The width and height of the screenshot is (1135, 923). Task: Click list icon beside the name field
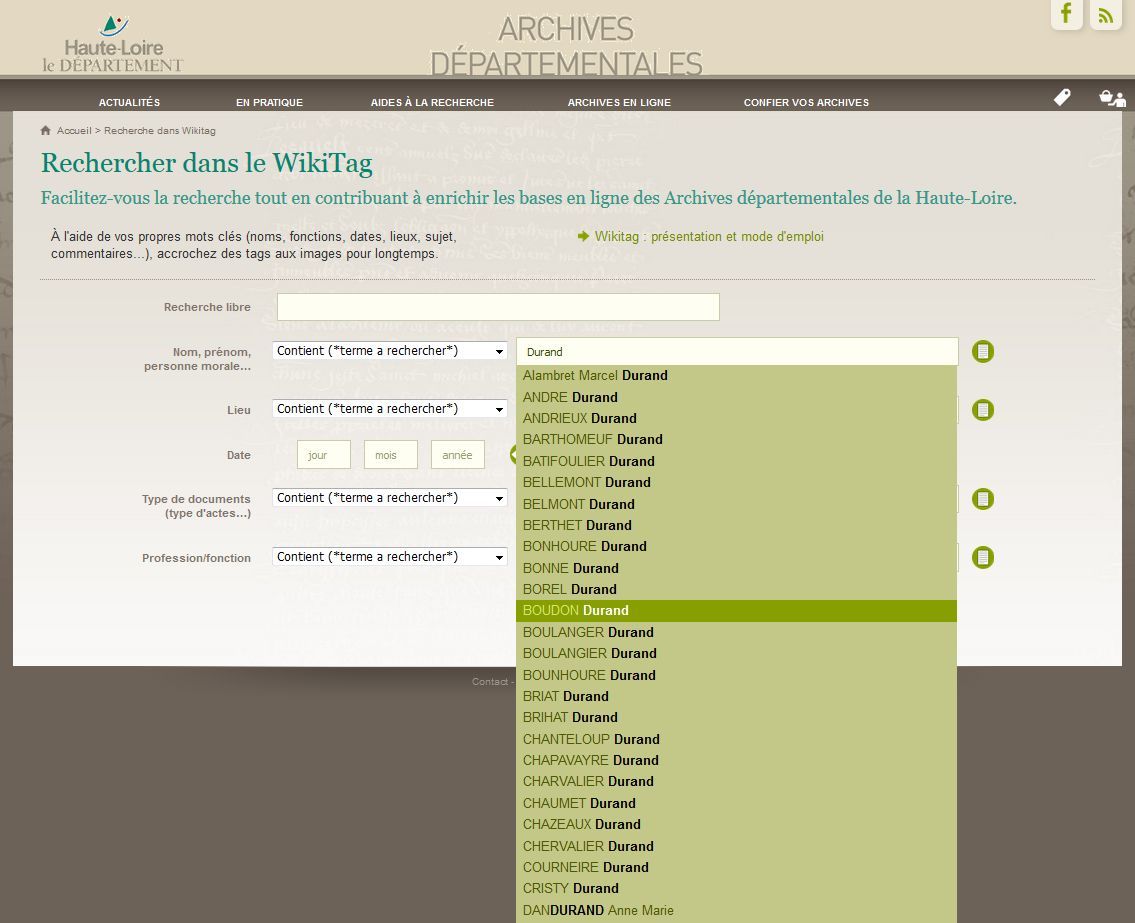pyautogui.click(x=983, y=352)
